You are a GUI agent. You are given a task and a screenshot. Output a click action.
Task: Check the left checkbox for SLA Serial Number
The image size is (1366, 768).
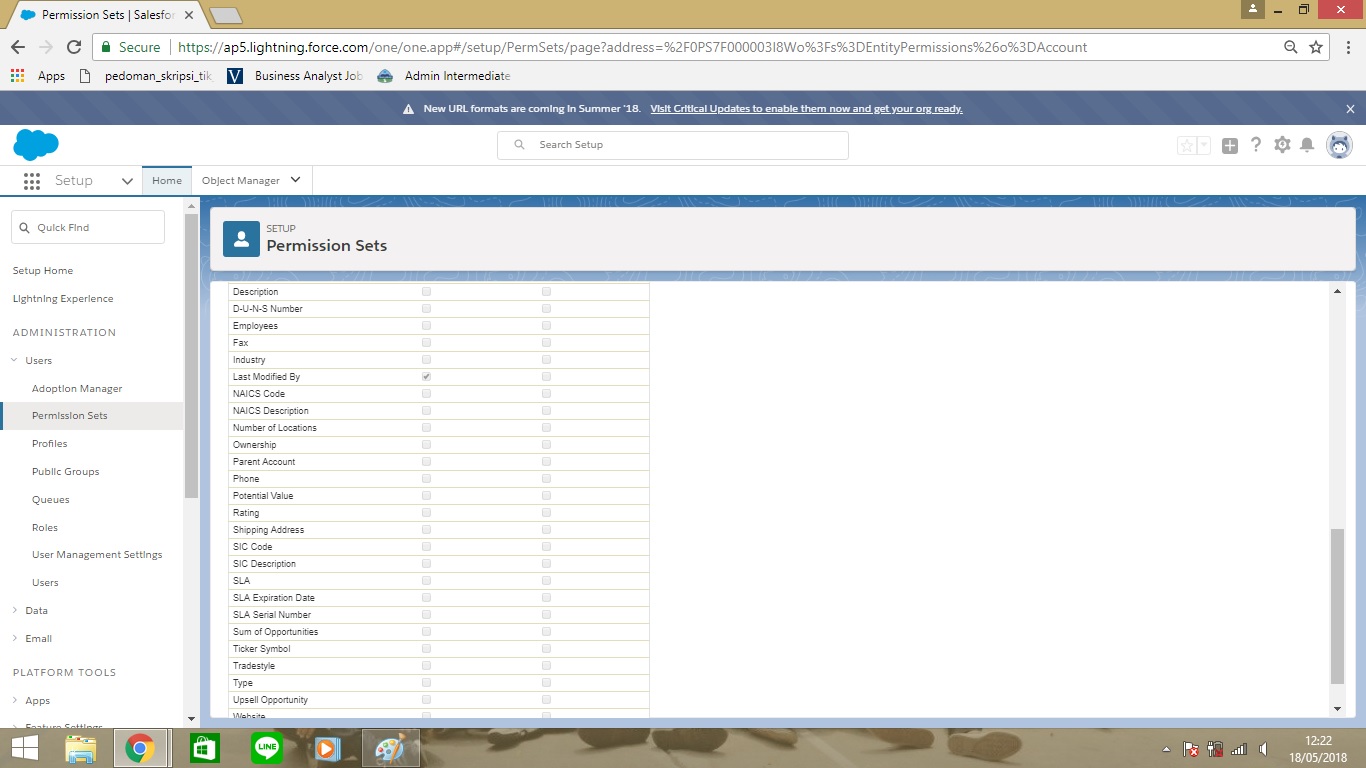(427, 615)
